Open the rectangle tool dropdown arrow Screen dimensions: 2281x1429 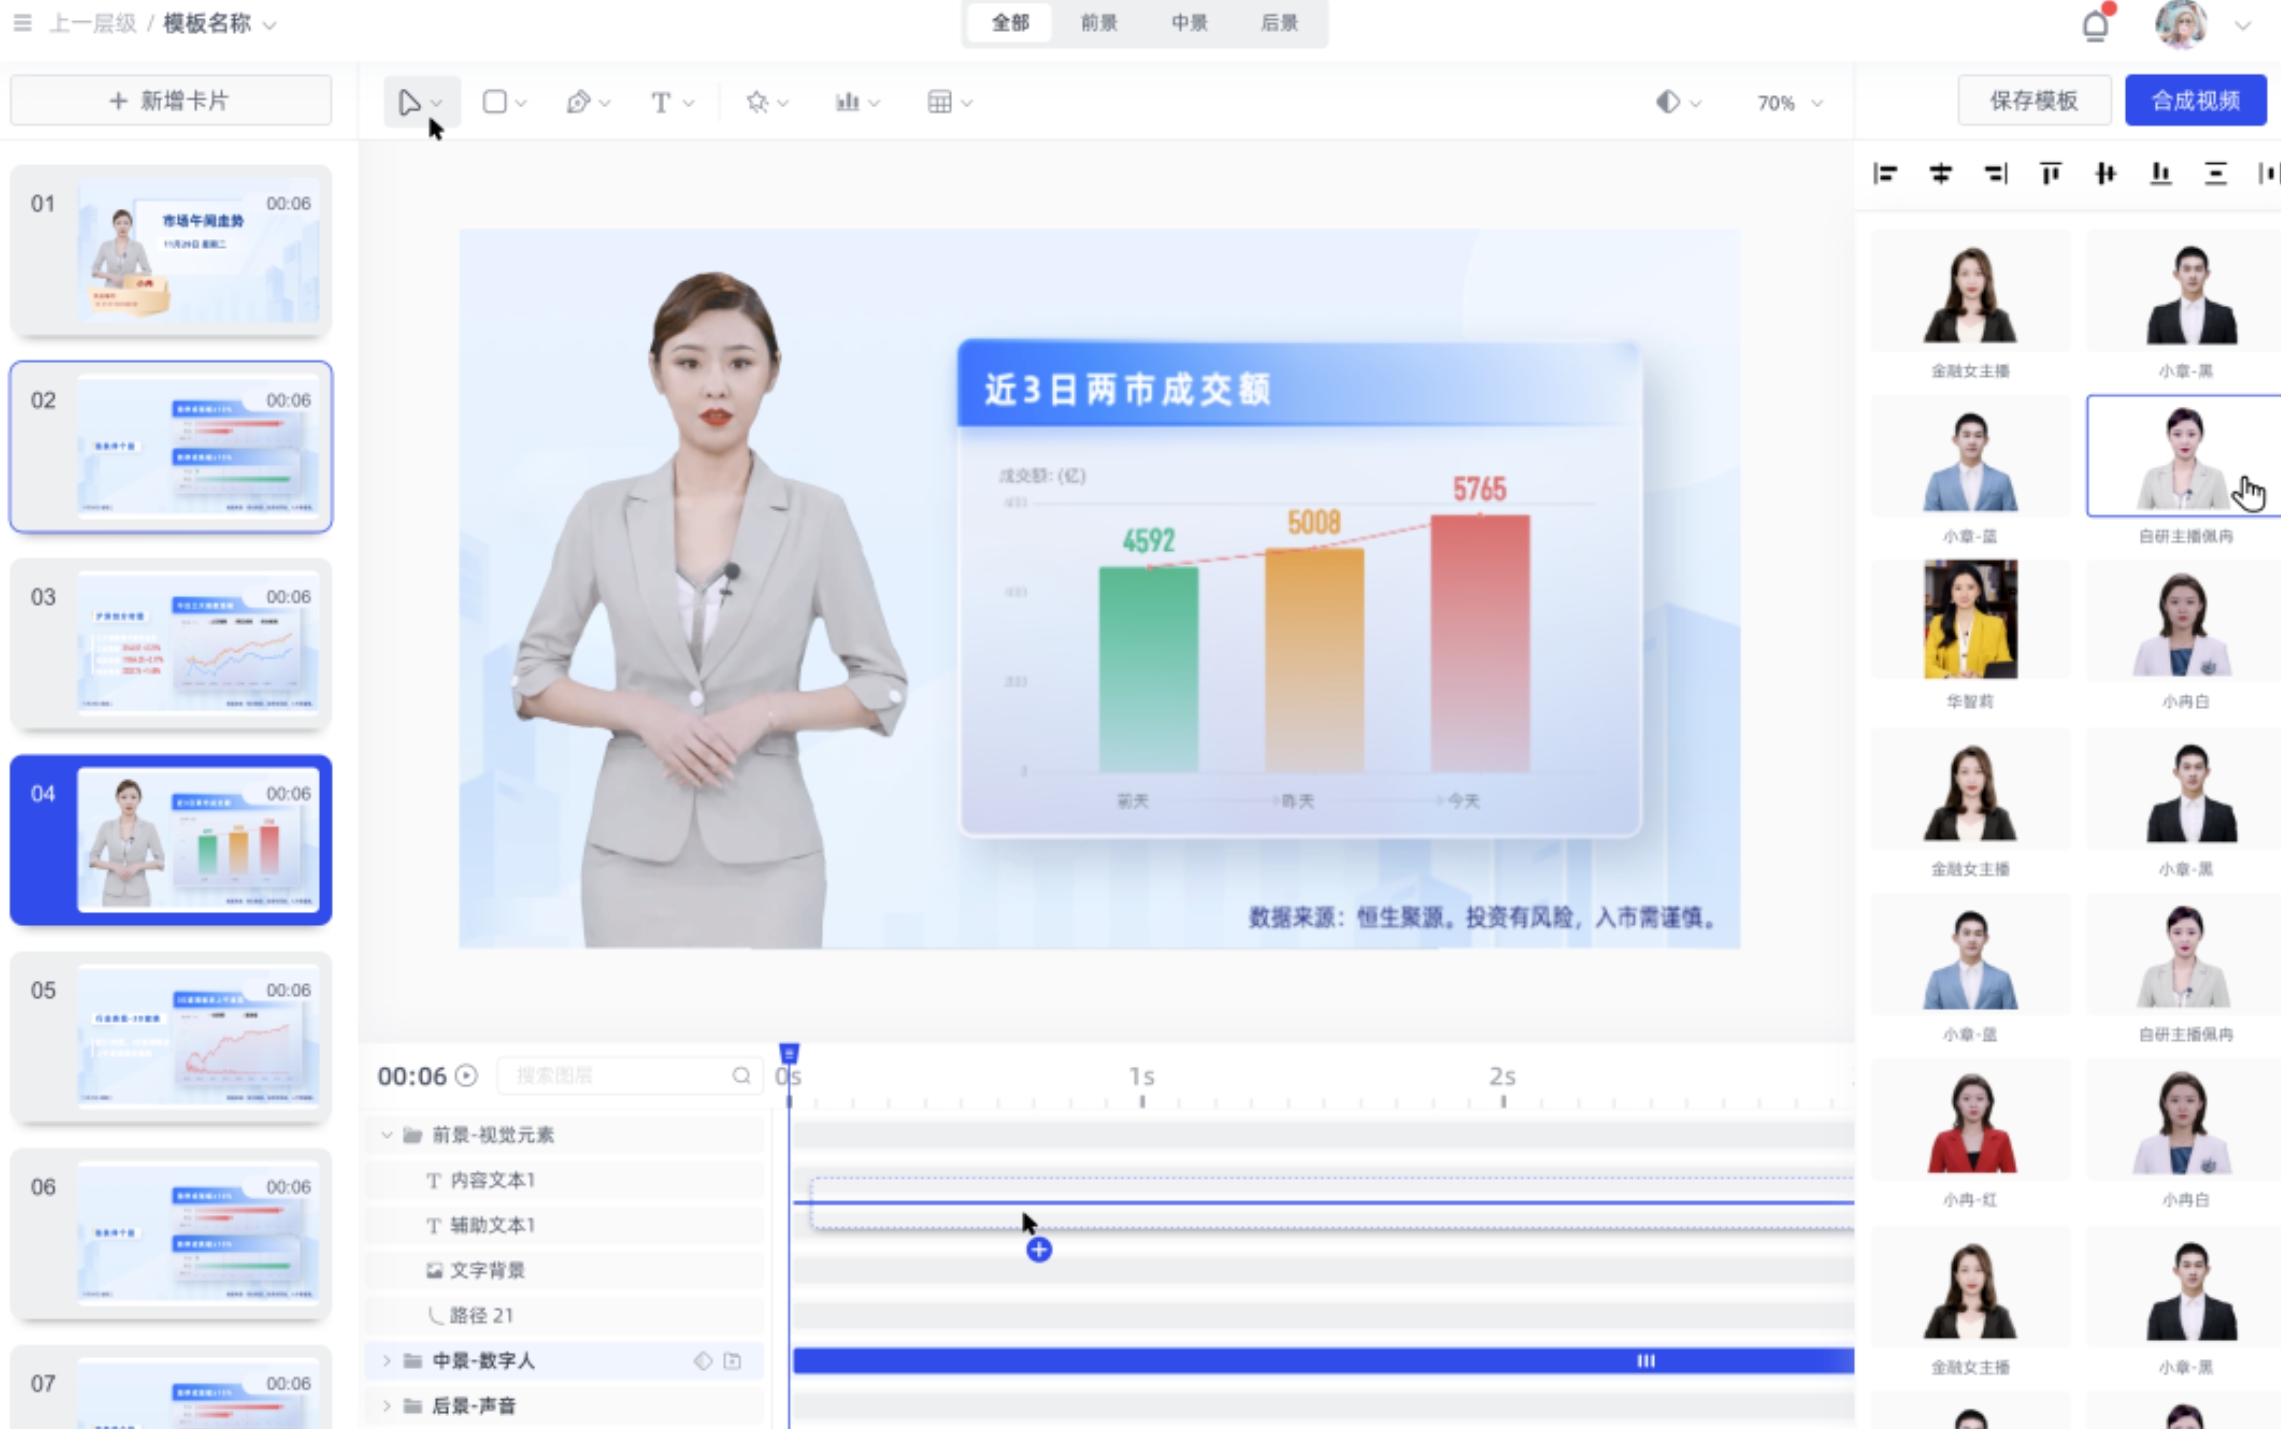[521, 103]
